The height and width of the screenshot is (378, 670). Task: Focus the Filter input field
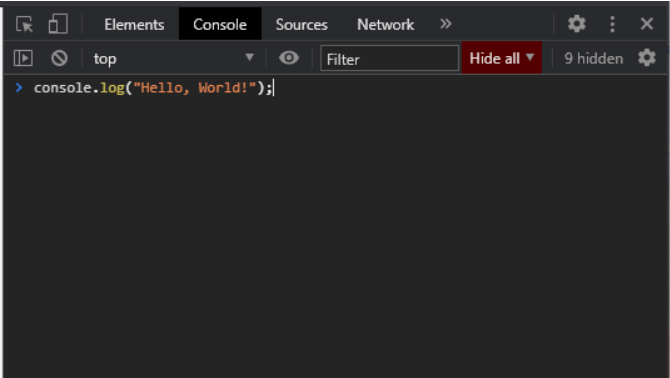pos(389,59)
